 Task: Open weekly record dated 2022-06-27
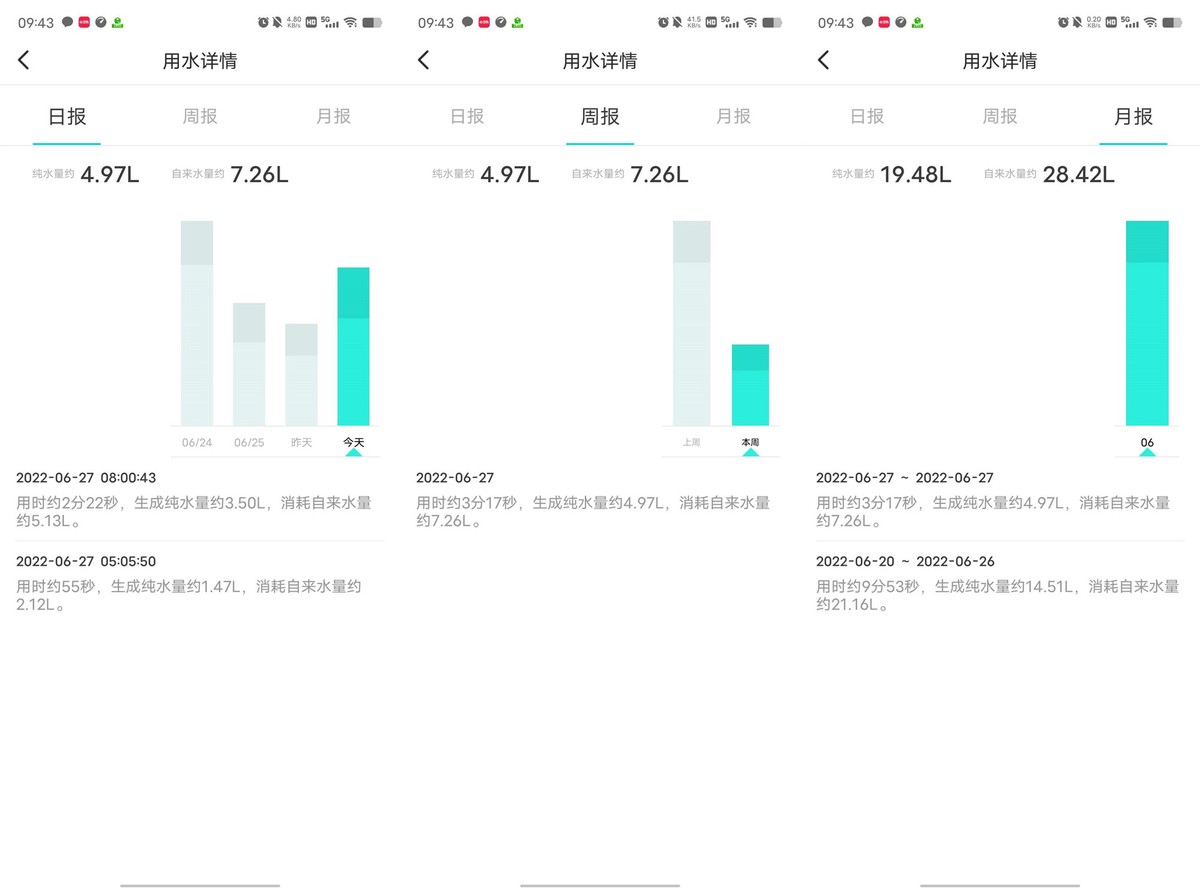point(600,499)
